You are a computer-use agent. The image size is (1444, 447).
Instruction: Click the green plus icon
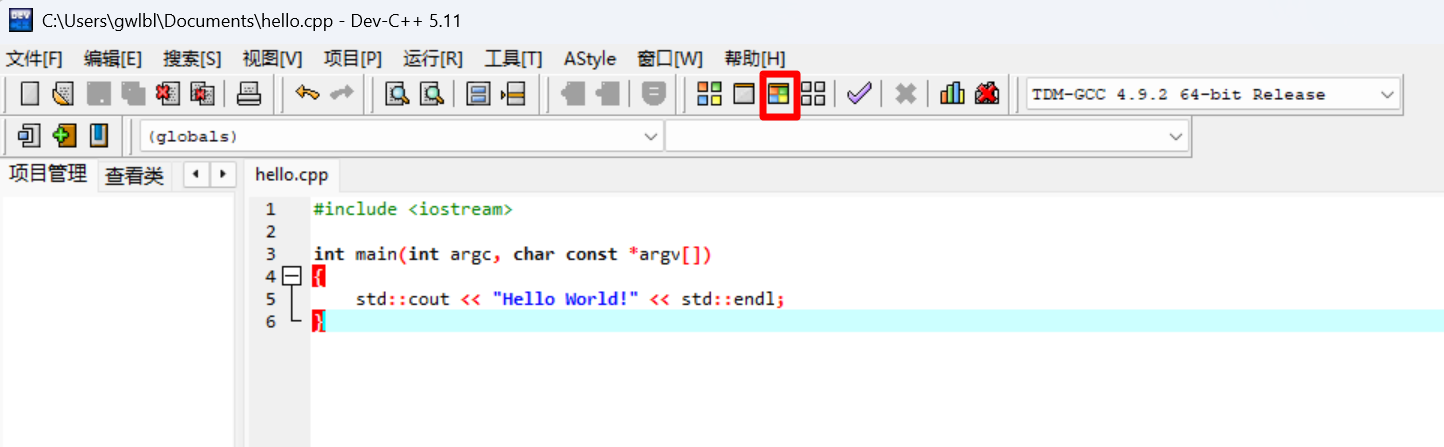click(64, 135)
